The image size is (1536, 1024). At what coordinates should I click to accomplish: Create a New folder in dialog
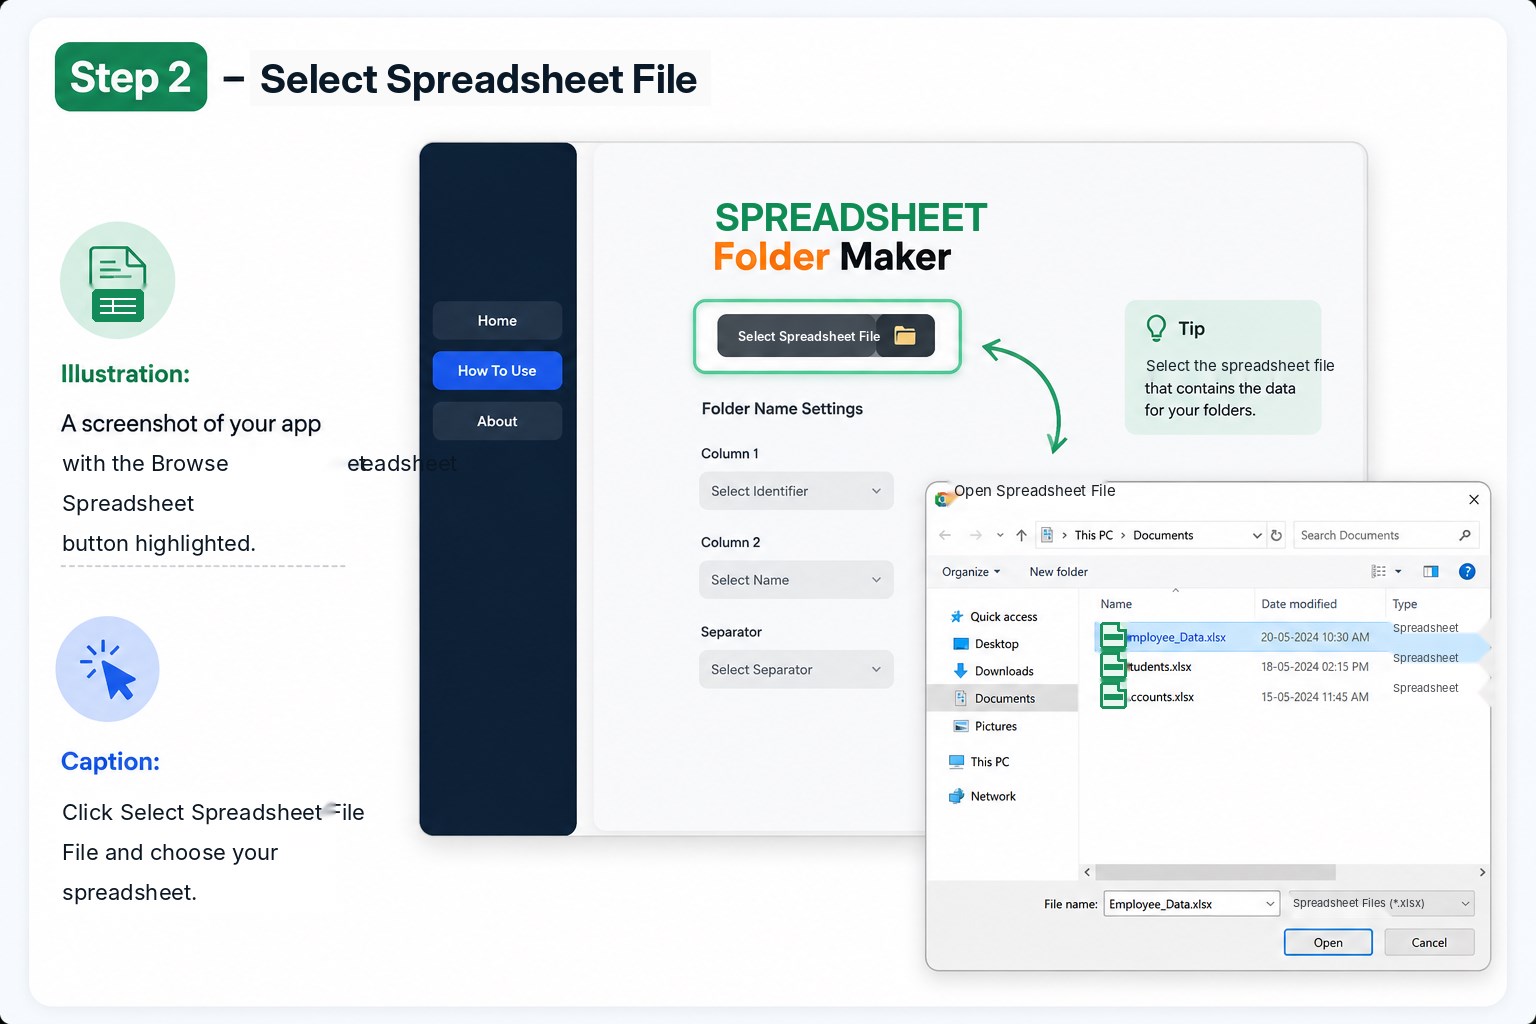(x=1058, y=572)
